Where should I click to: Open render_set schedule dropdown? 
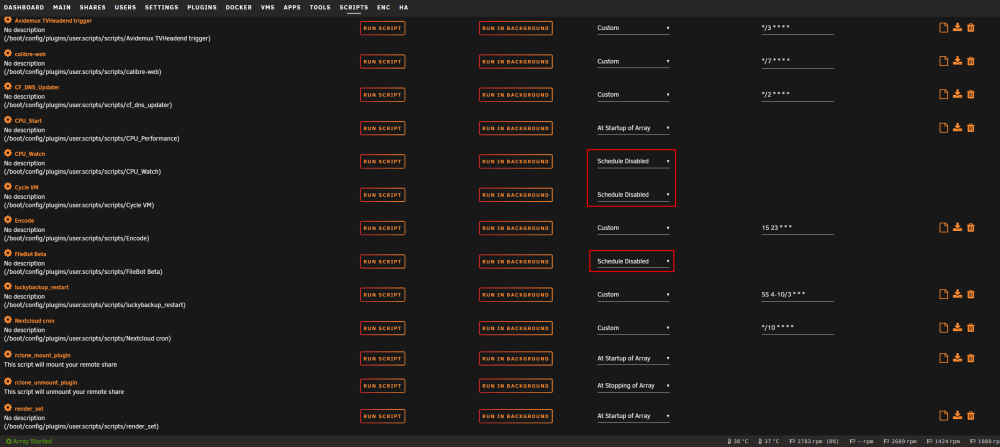click(x=633, y=416)
